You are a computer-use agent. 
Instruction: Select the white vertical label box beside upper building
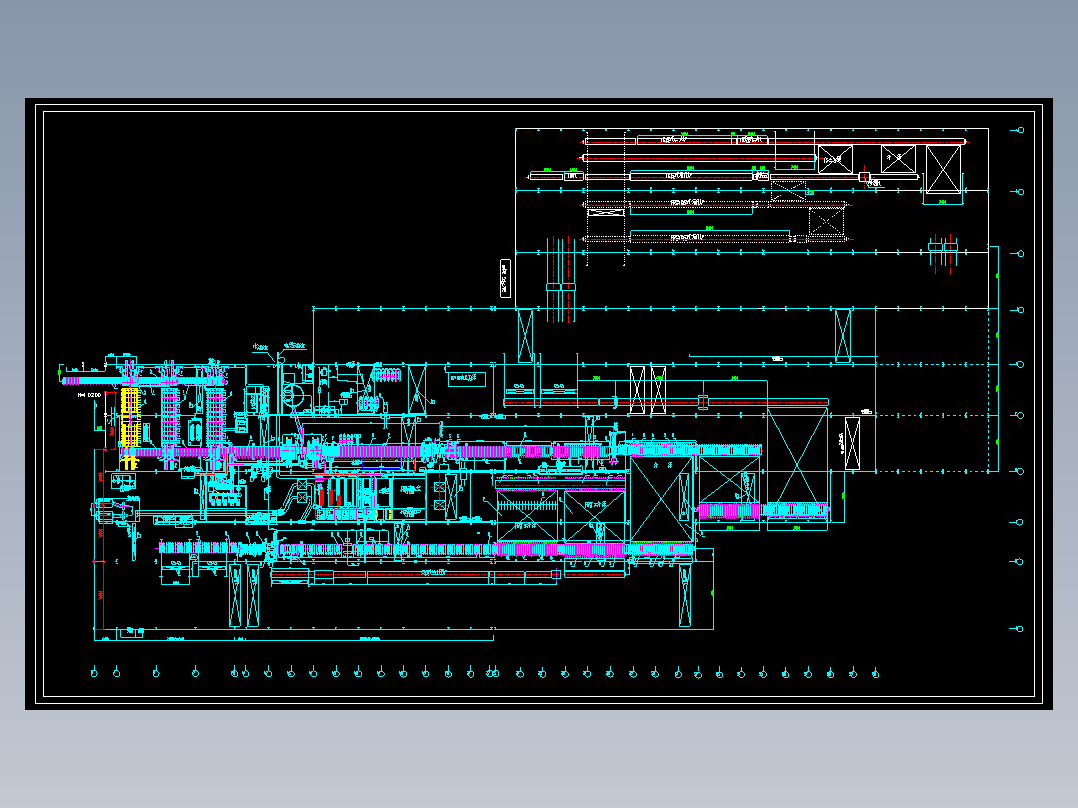coord(505,279)
